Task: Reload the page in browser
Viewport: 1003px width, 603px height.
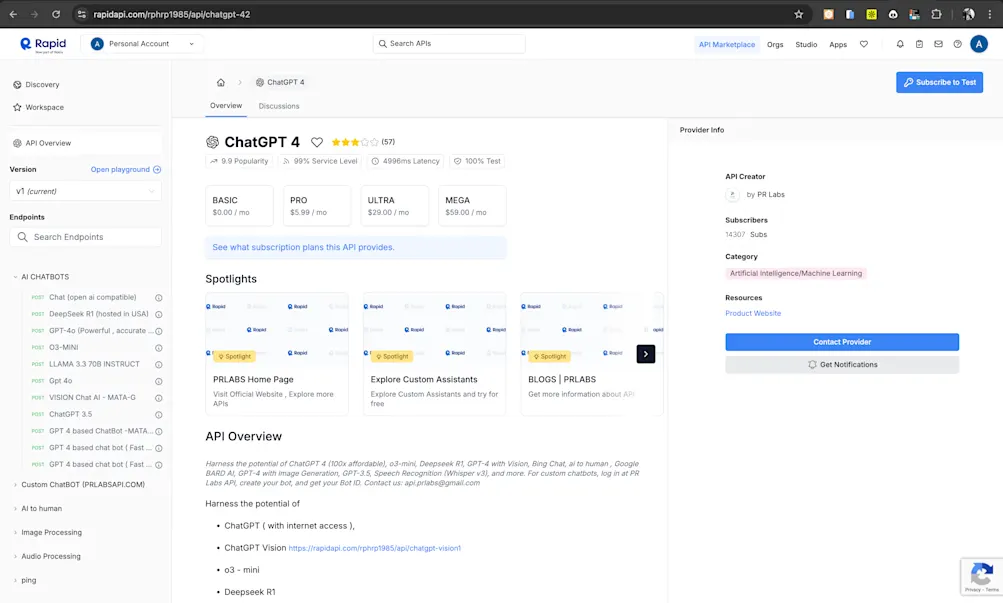Action: pyautogui.click(x=56, y=14)
